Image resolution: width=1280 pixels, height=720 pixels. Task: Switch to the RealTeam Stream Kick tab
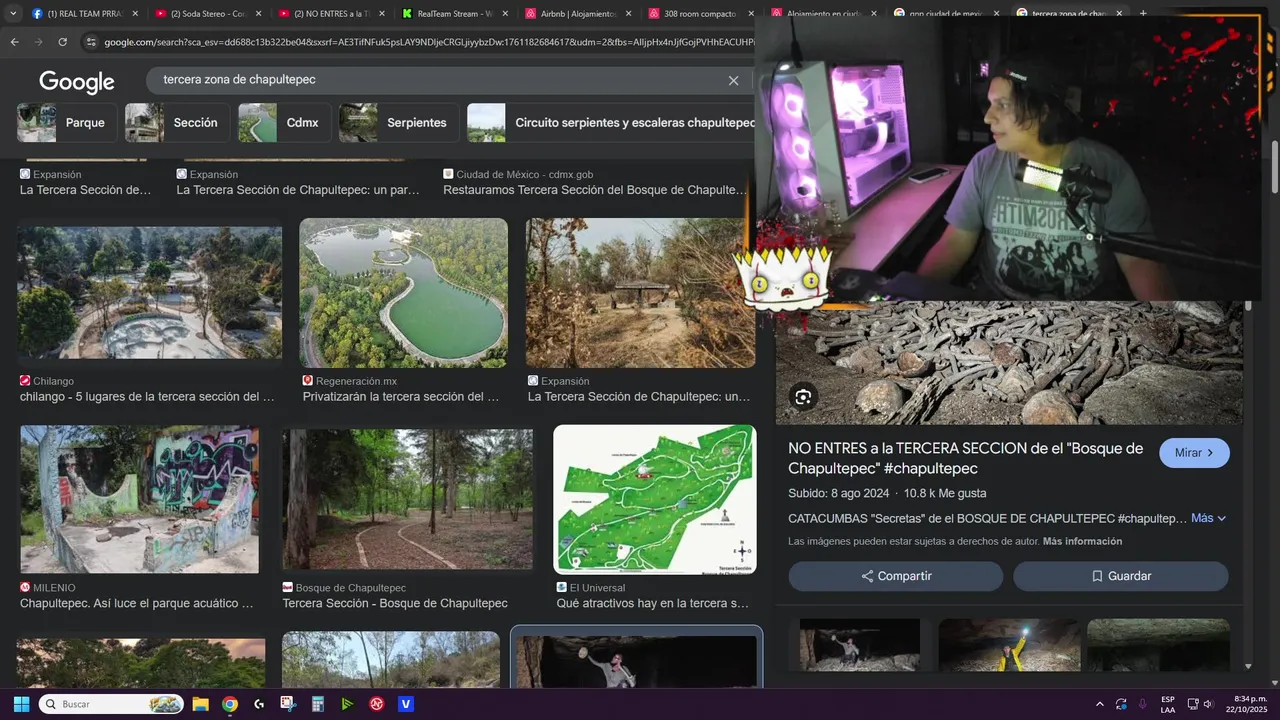[453, 13]
